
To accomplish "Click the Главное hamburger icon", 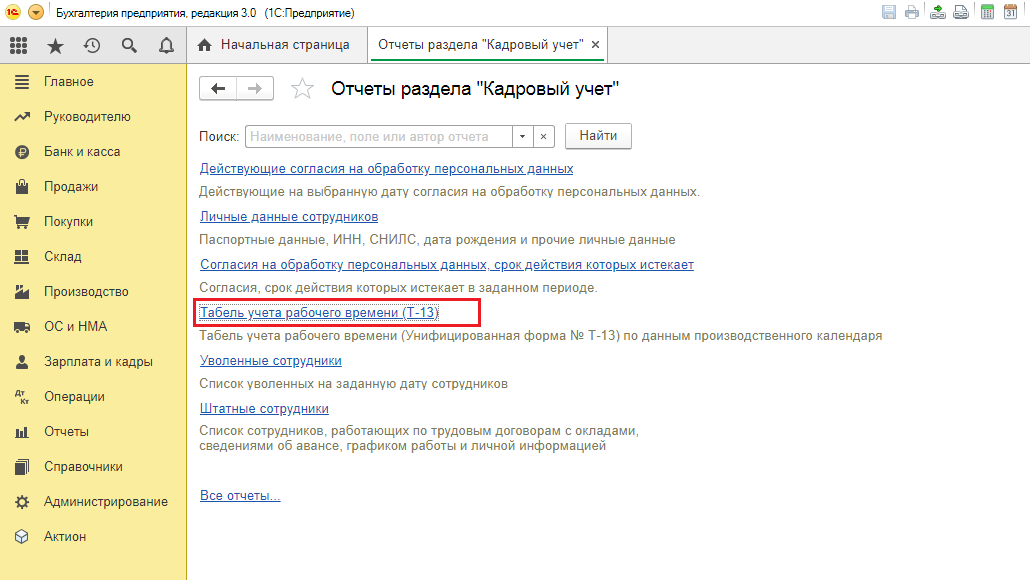I will [22, 81].
